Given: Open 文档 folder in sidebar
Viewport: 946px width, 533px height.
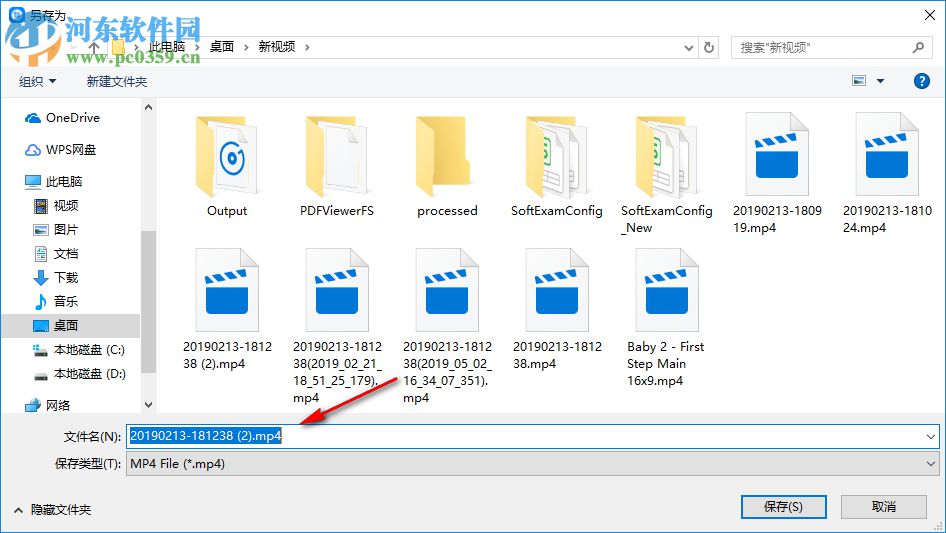Looking at the screenshot, I should click(56, 254).
